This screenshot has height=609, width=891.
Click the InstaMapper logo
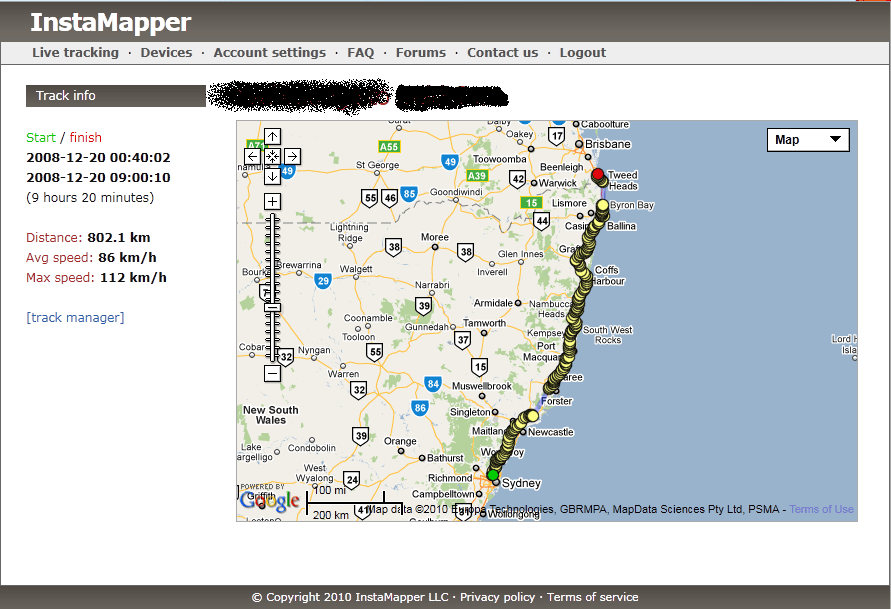(110, 22)
